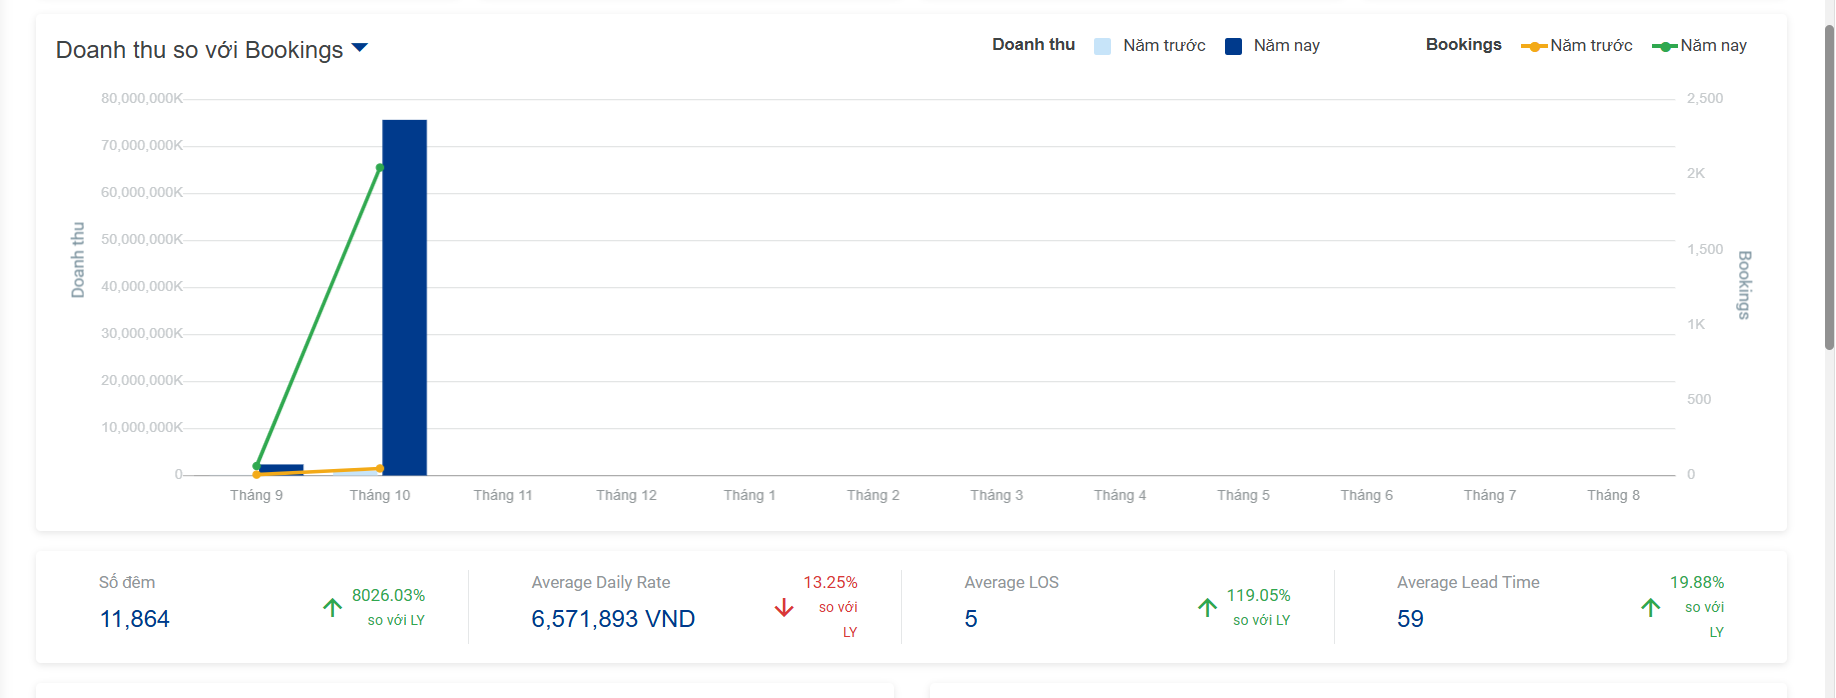Click the "Tháng 11" axis label
This screenshot has width=1836, height=698.
tap(503, 495)
